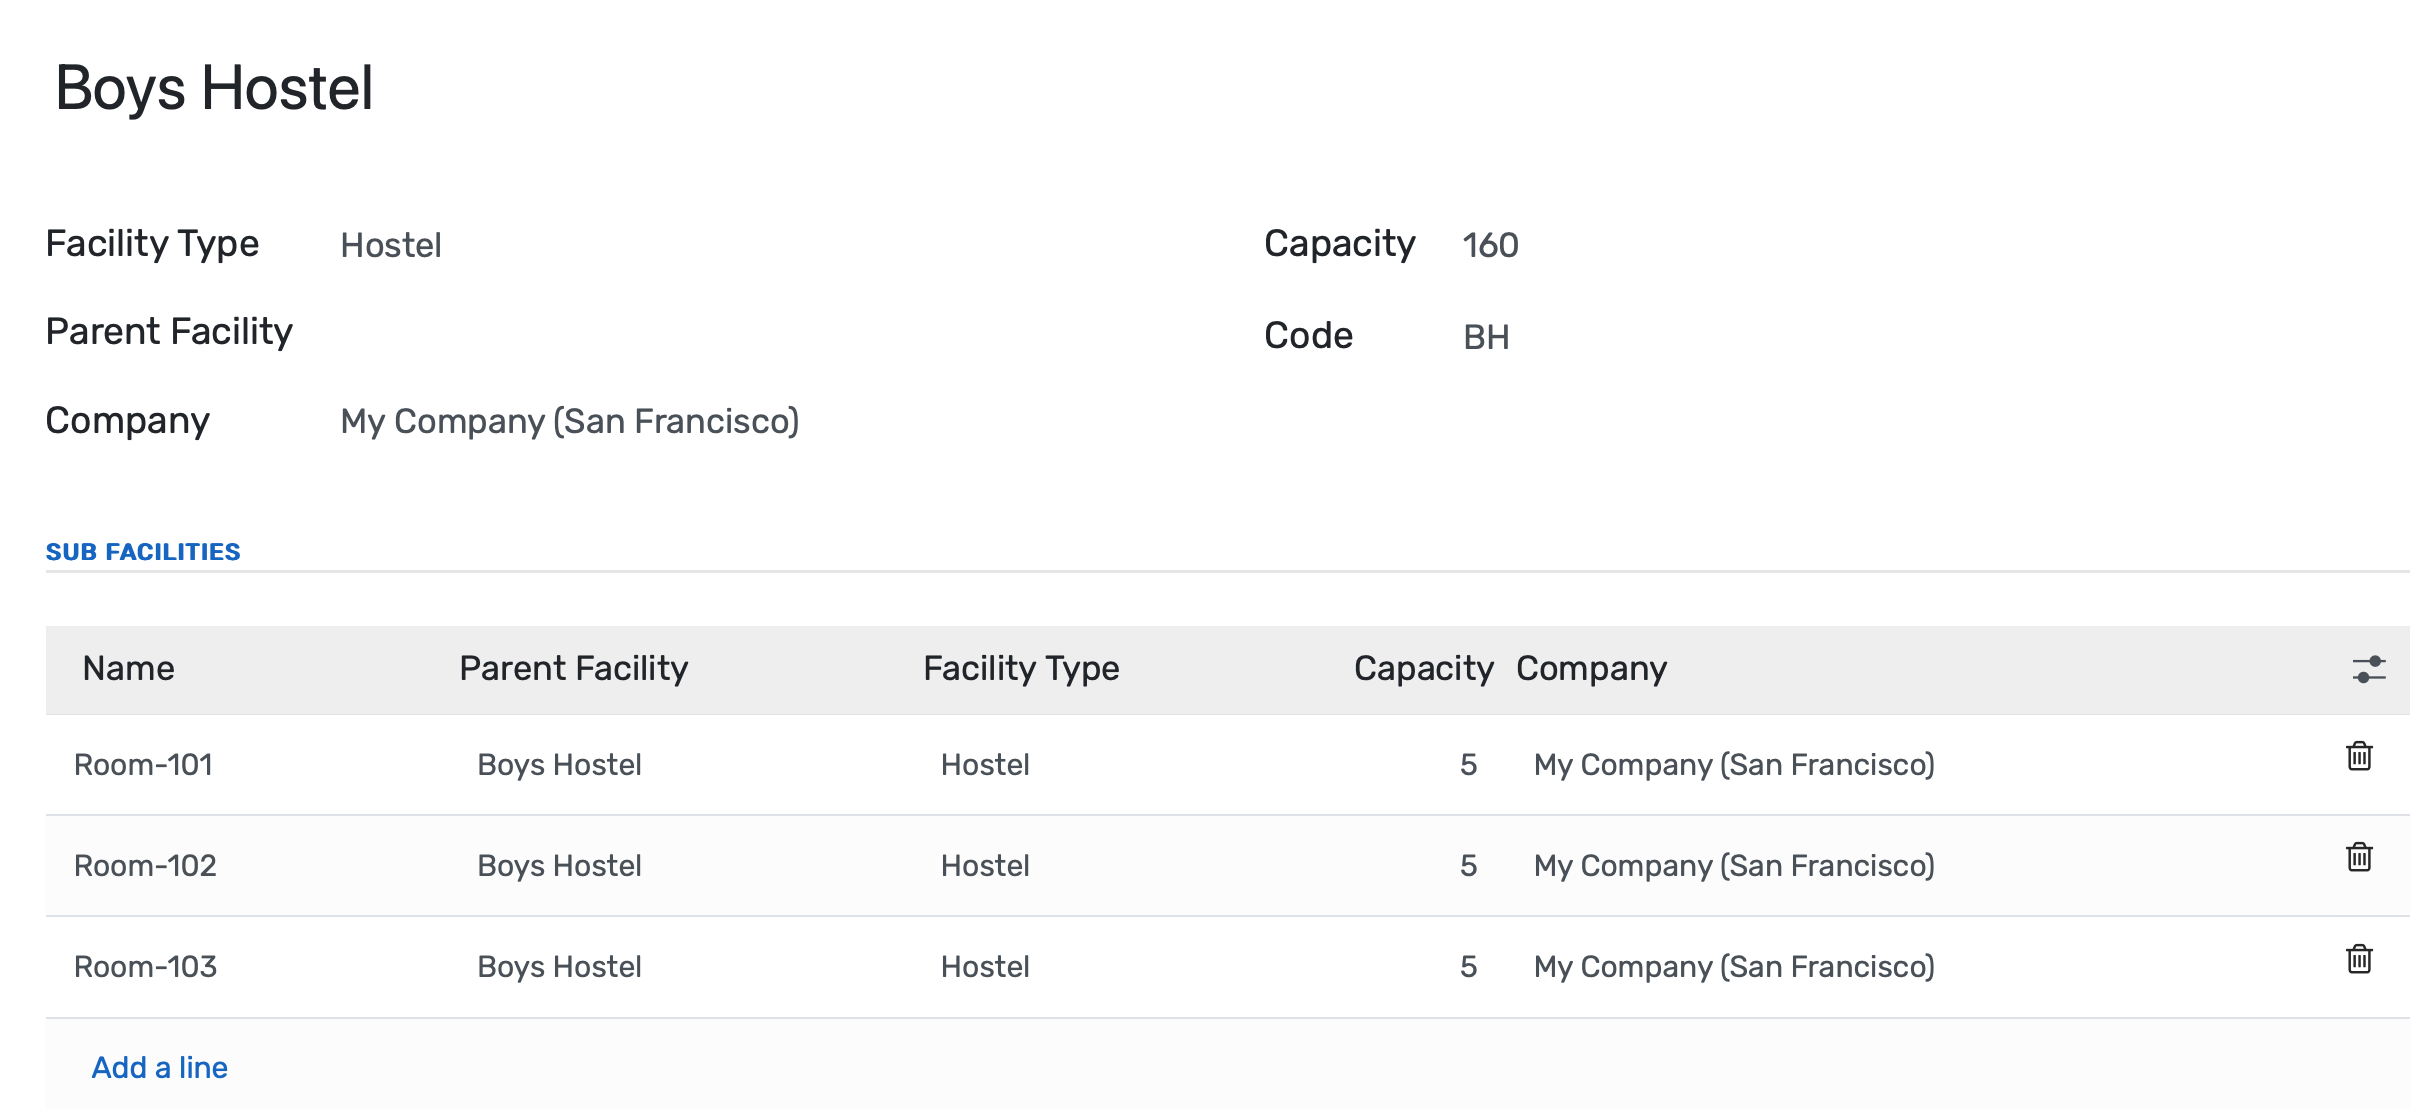Screen dimensions: 2436x1110
Task: Select the Name column header
Action: click(x=127, y=669)
